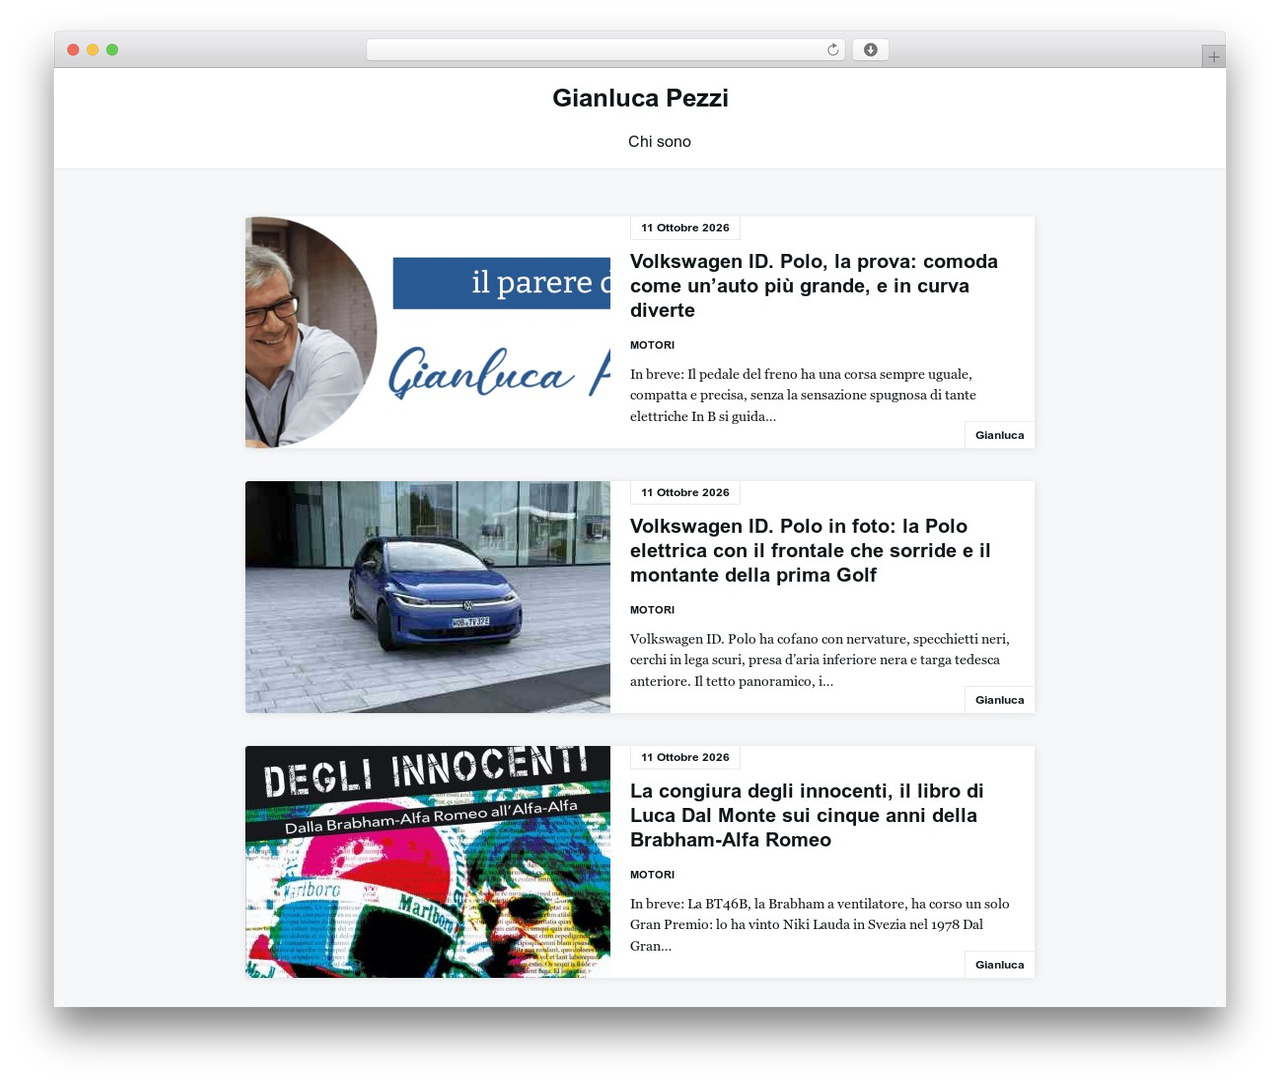Image resolution: width=1280 pixels, height=1084 pixels.
Task: Add a new browser tab
Action: click(1213, 57)
